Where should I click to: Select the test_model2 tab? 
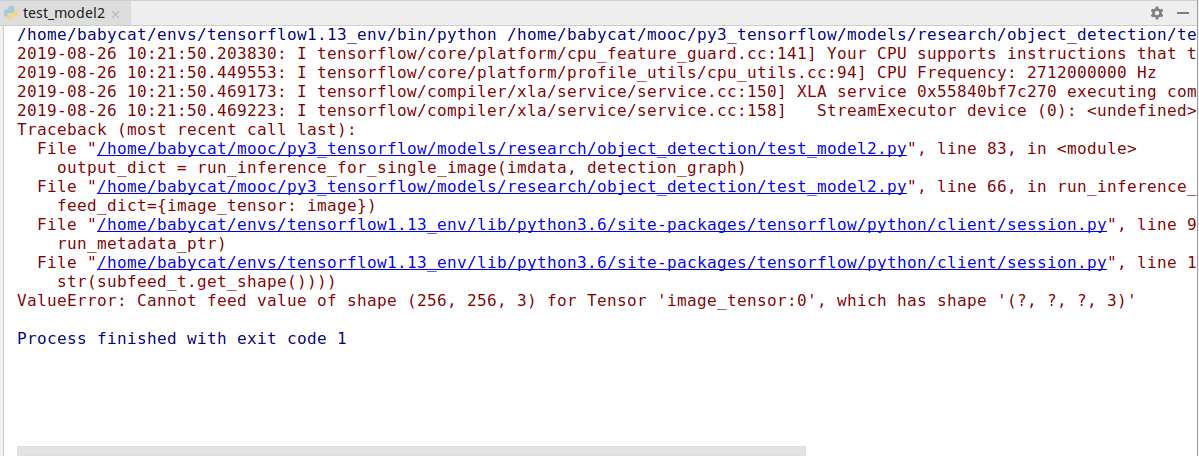[62, 13]
